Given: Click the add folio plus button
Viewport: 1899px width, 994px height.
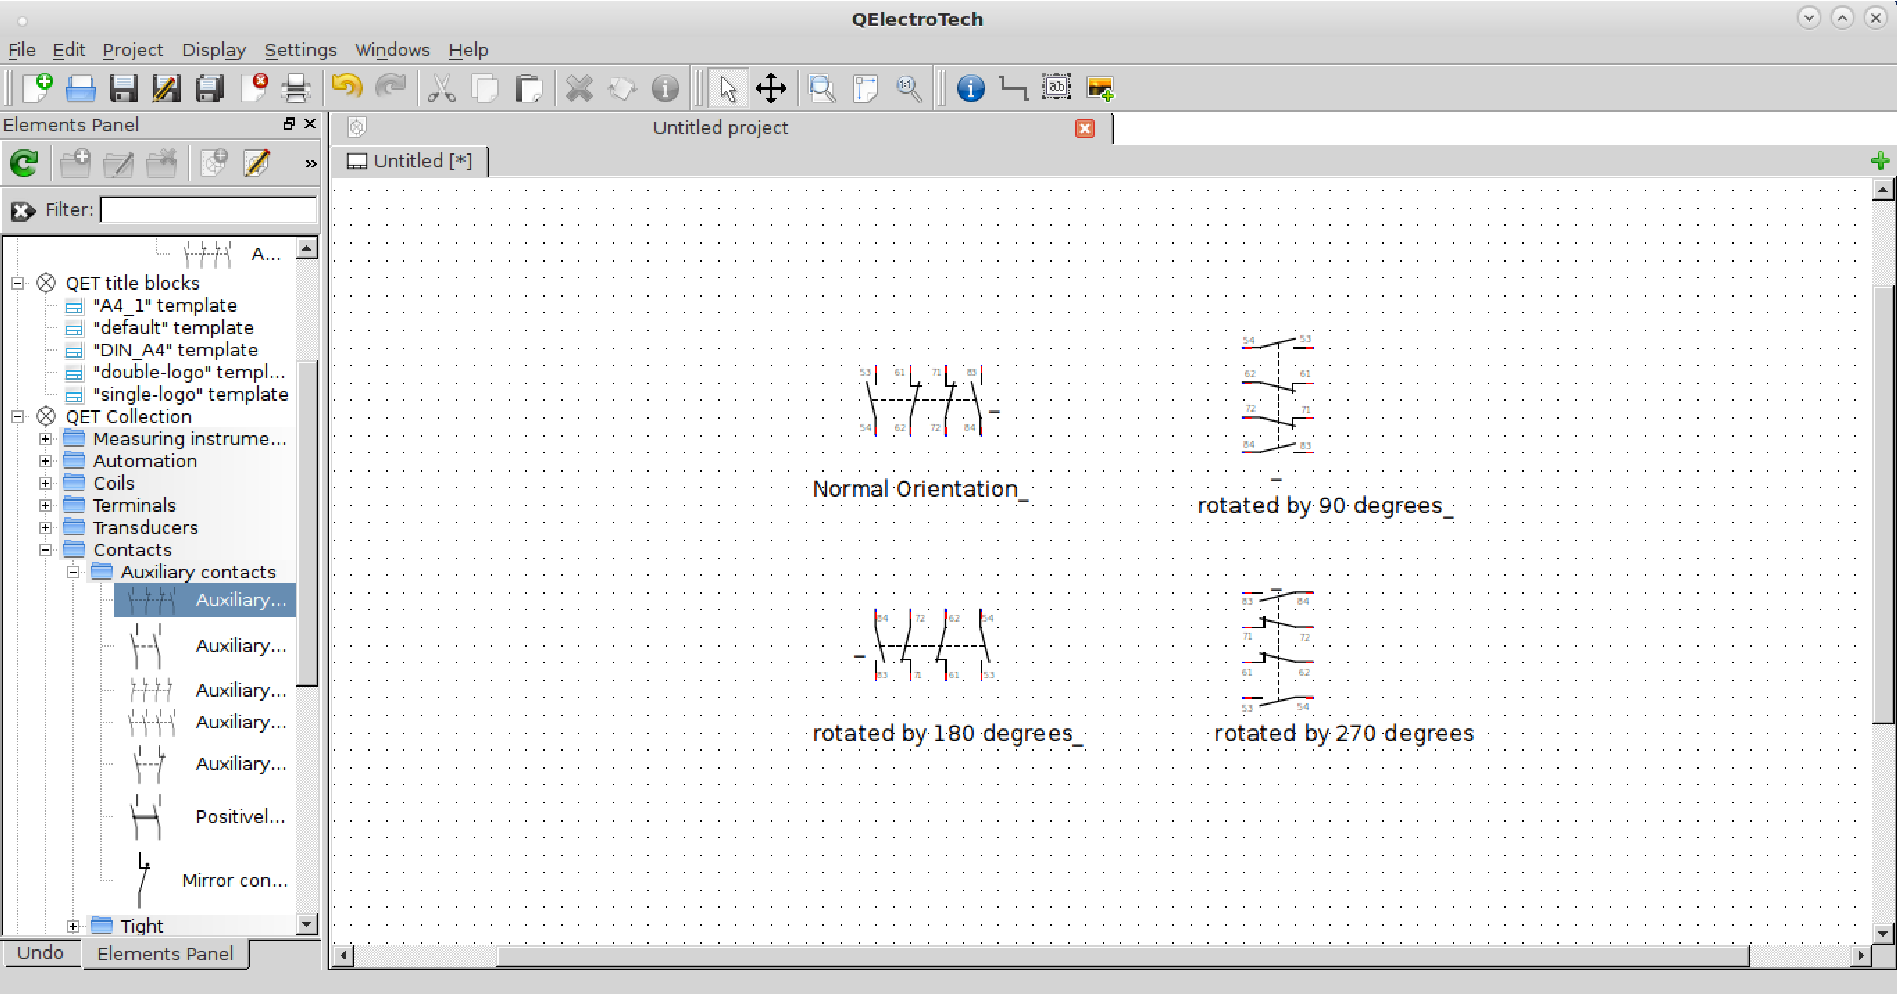Looking at the screenshot, I should (1880, 161).
